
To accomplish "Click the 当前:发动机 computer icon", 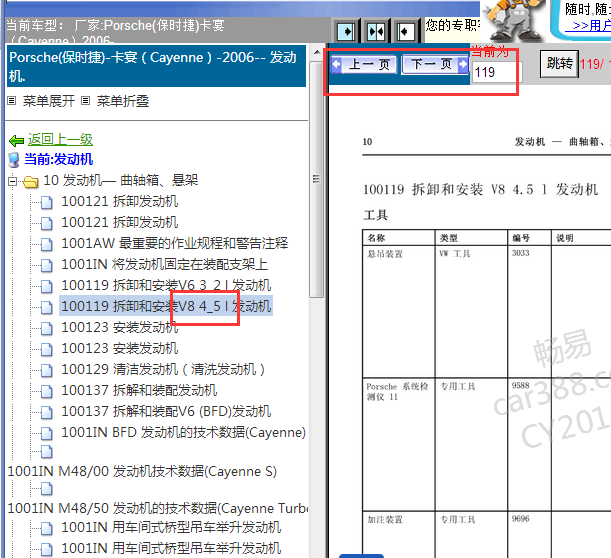I will pyautogui.click(x=14, y=160).
